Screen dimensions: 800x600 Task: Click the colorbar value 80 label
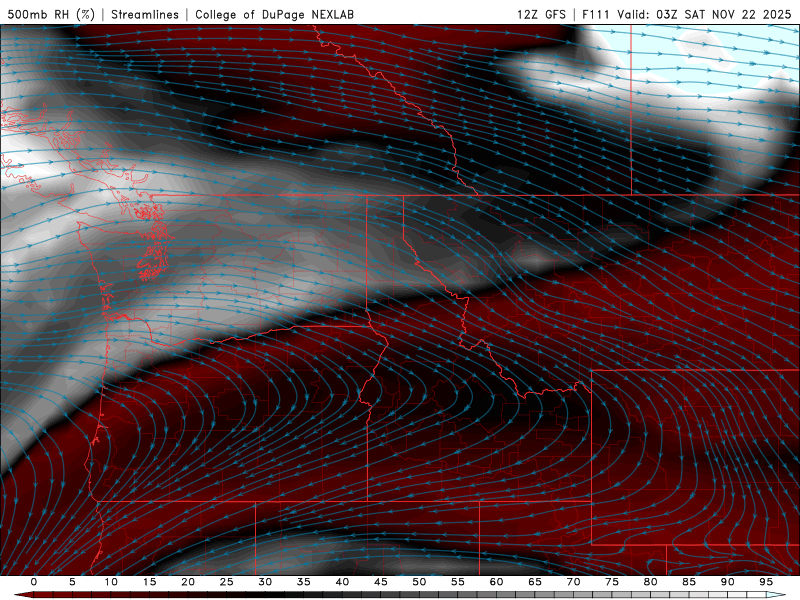coord(650,582)
